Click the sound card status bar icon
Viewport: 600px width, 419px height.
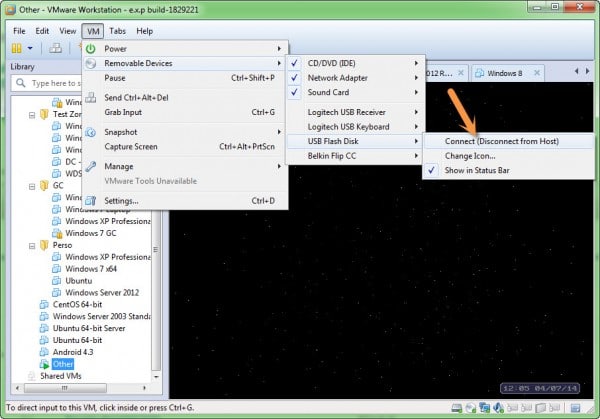click(498, 408)
